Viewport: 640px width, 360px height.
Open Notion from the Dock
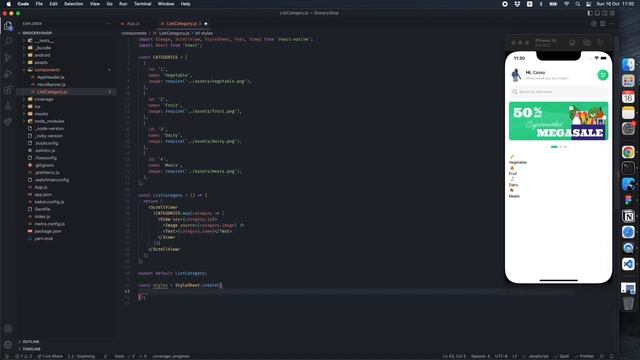click(628, 216)
